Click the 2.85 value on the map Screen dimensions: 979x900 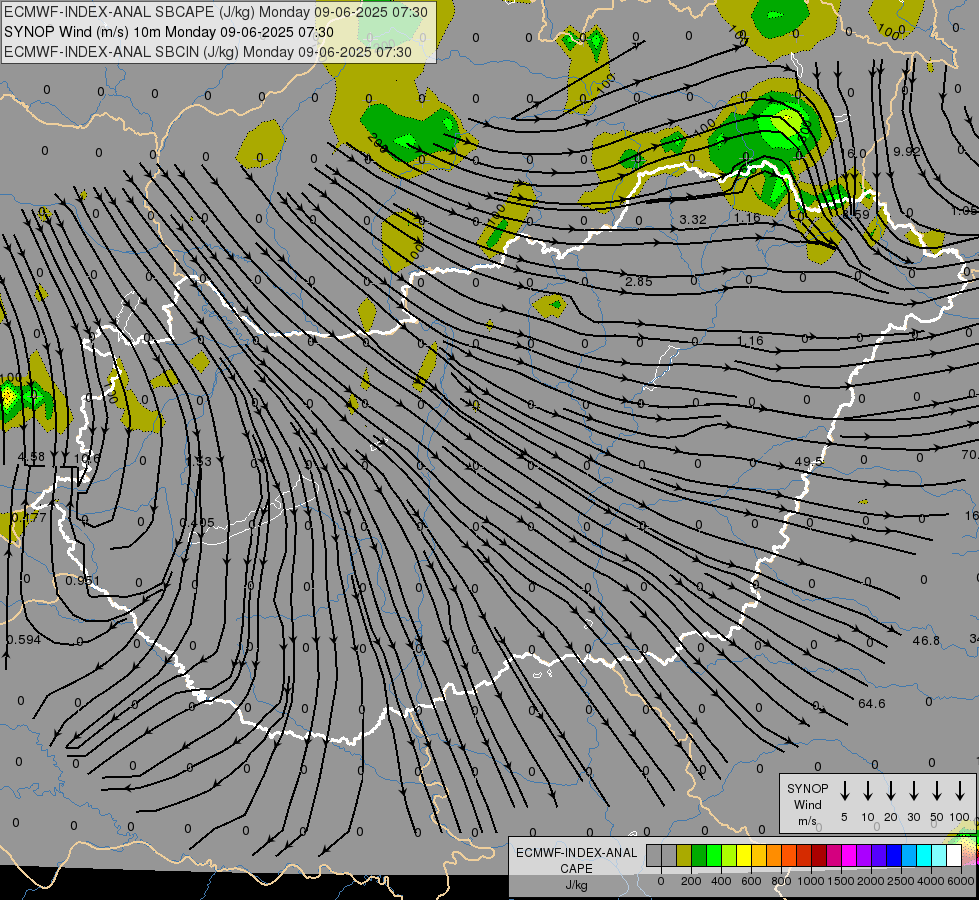[x=639, y=282]
